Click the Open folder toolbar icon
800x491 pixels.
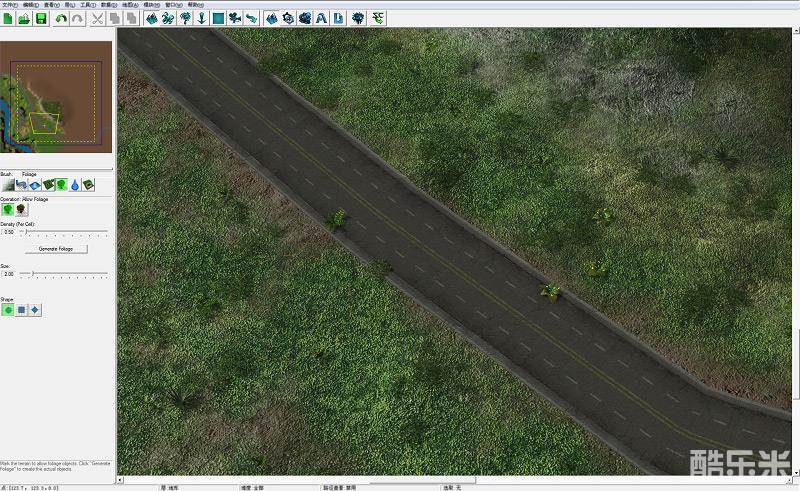tap(25, 18)
